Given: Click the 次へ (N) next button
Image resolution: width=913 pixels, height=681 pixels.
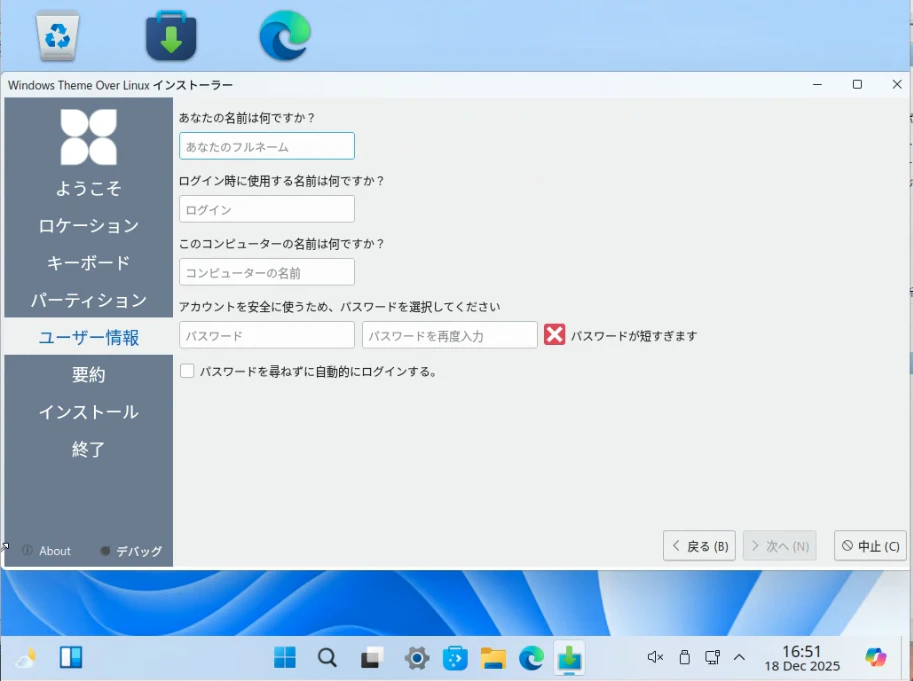Looking at the screenshot, I should [780, 546].
